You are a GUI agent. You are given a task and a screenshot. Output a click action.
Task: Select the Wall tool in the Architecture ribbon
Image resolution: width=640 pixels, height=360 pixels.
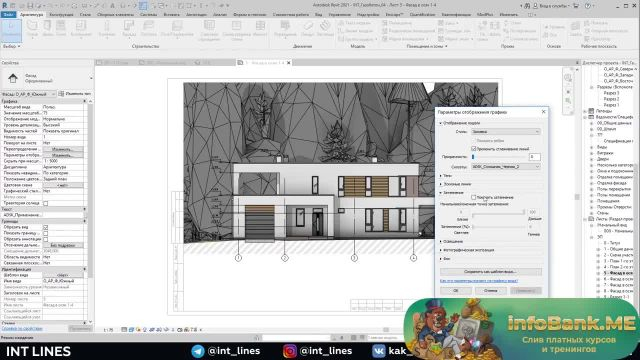point(32,29)
